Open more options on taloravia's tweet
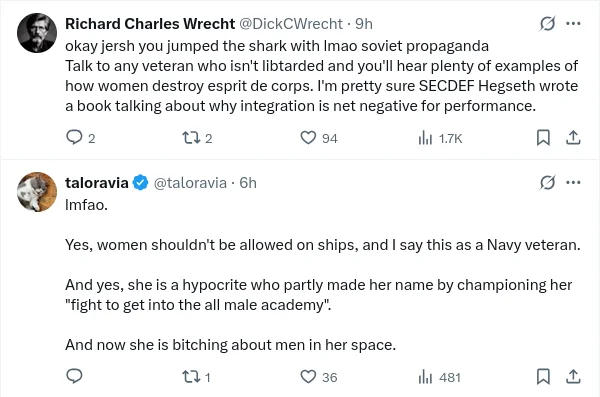This screenshot has height=397, width=600. pyautogui.click(x=573, y=183)
